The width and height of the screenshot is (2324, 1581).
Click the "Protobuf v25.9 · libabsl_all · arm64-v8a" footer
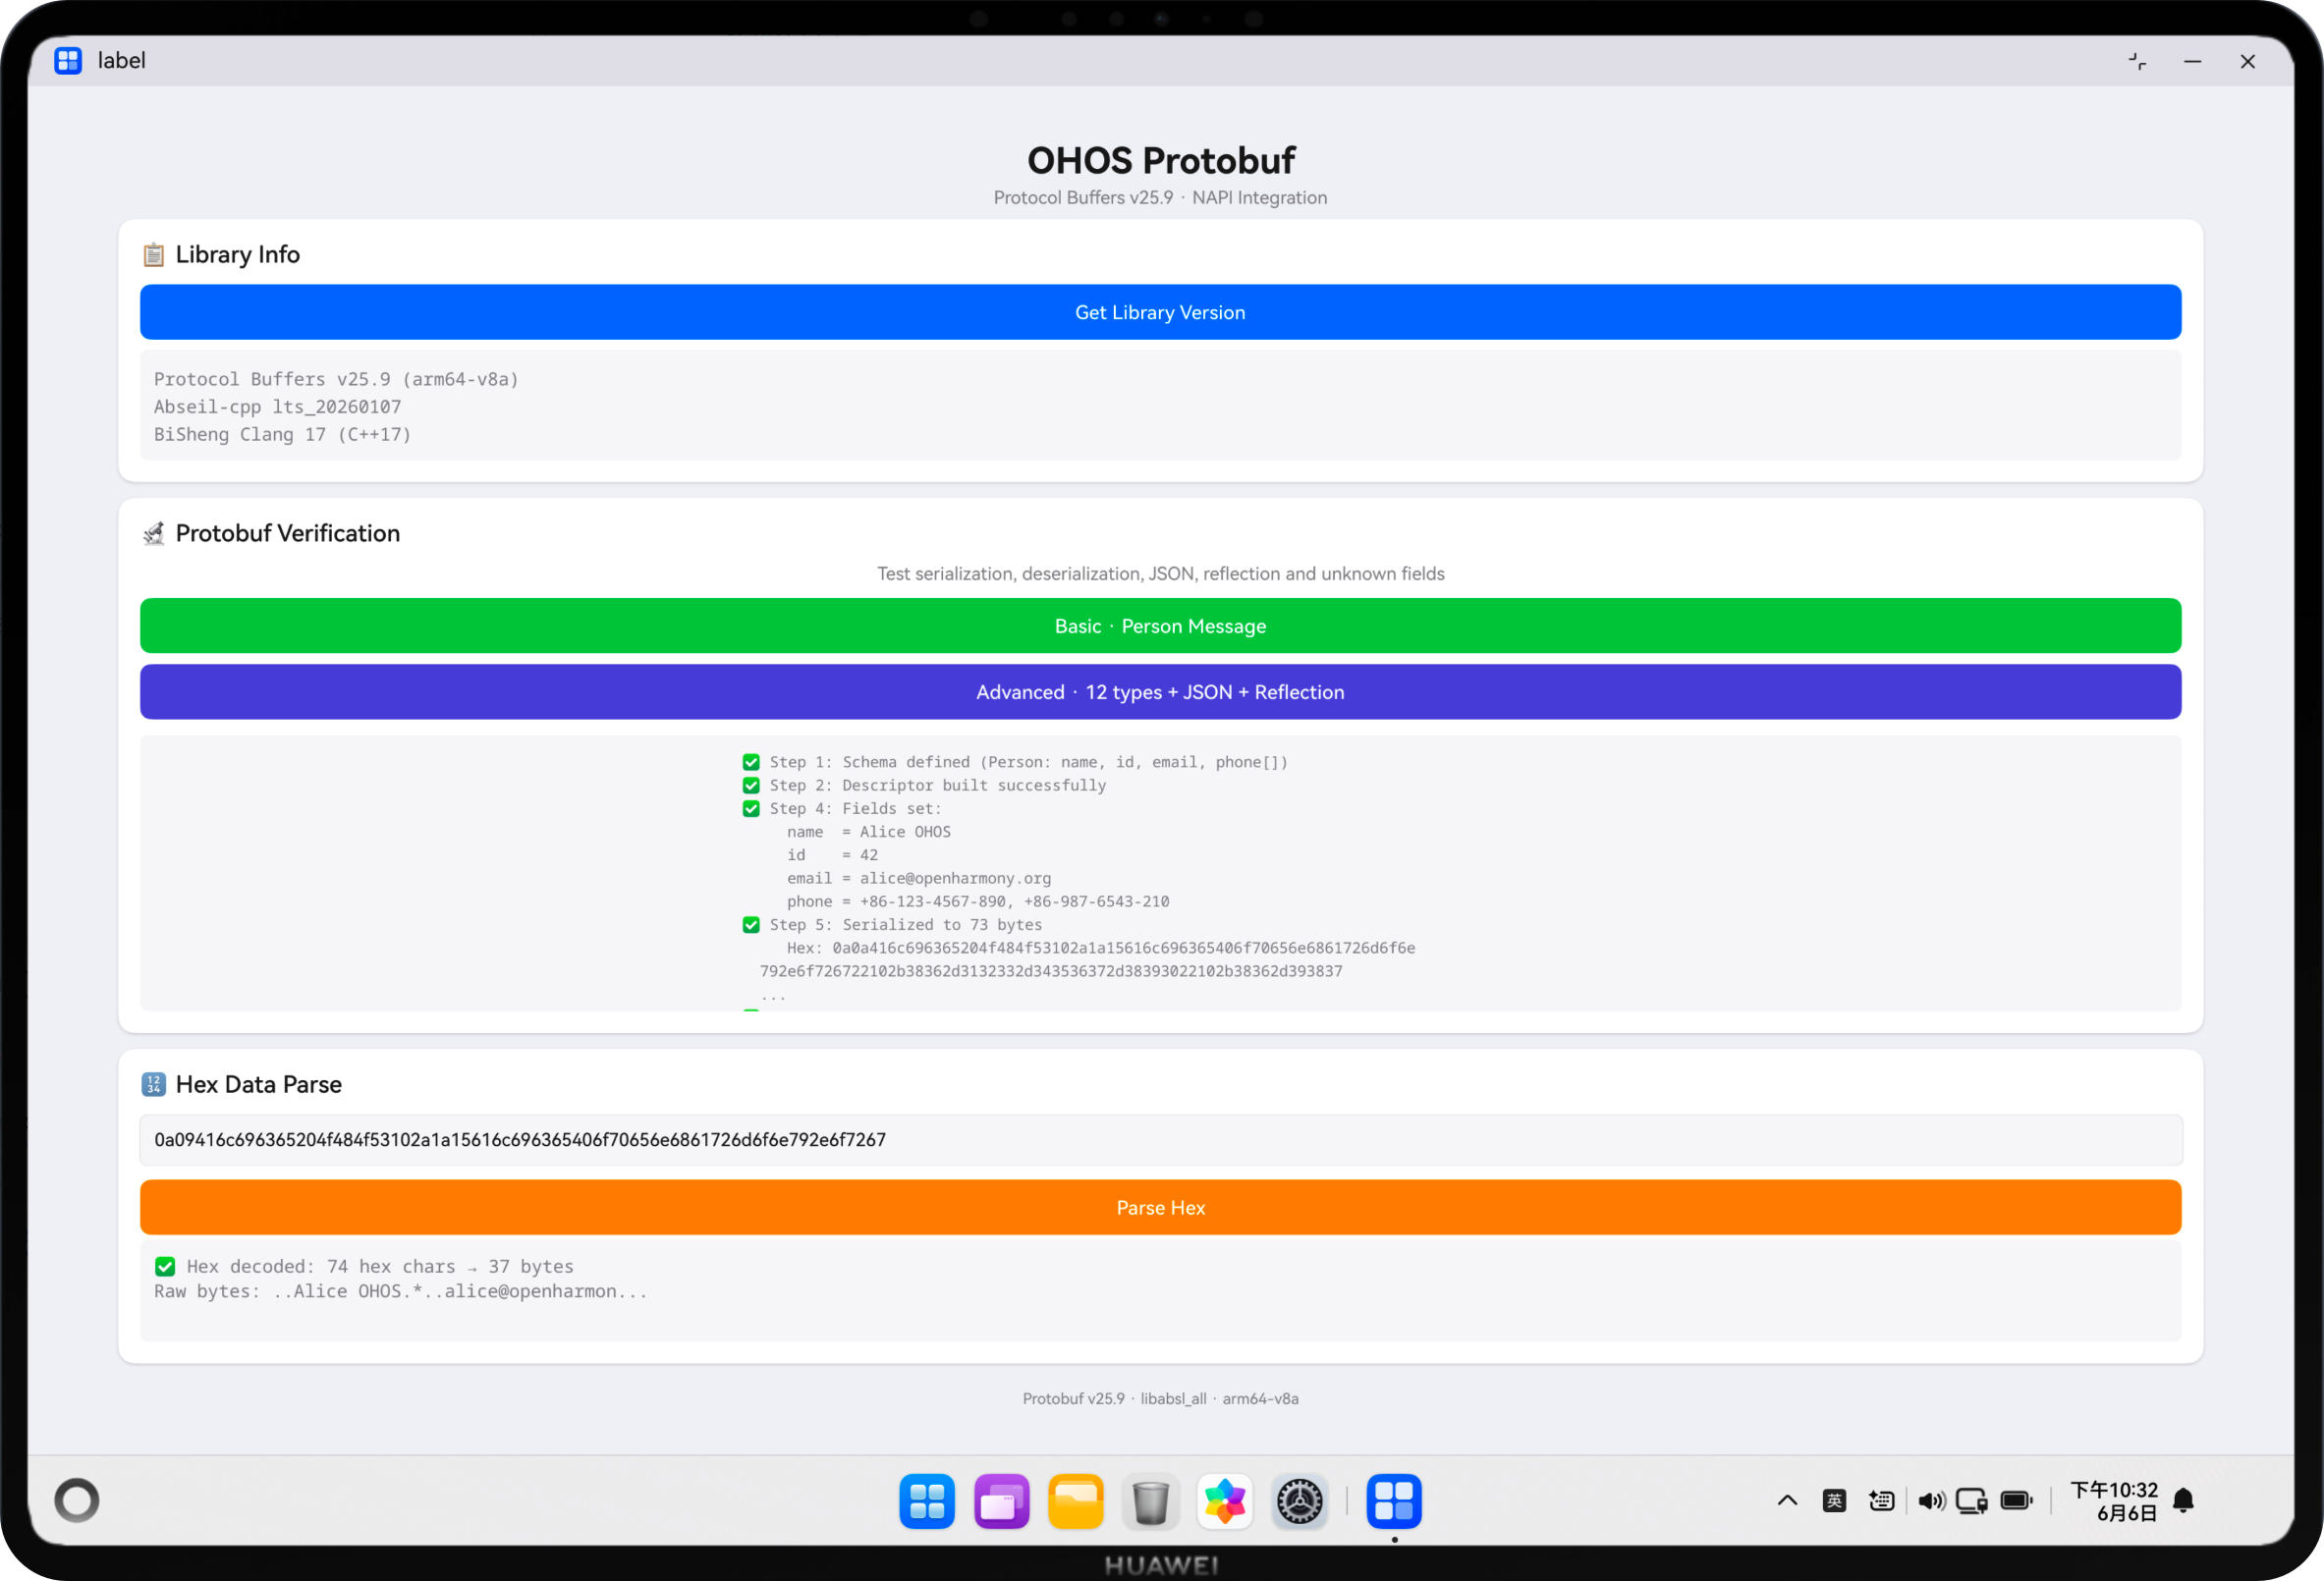(x=1160, y=1399)
